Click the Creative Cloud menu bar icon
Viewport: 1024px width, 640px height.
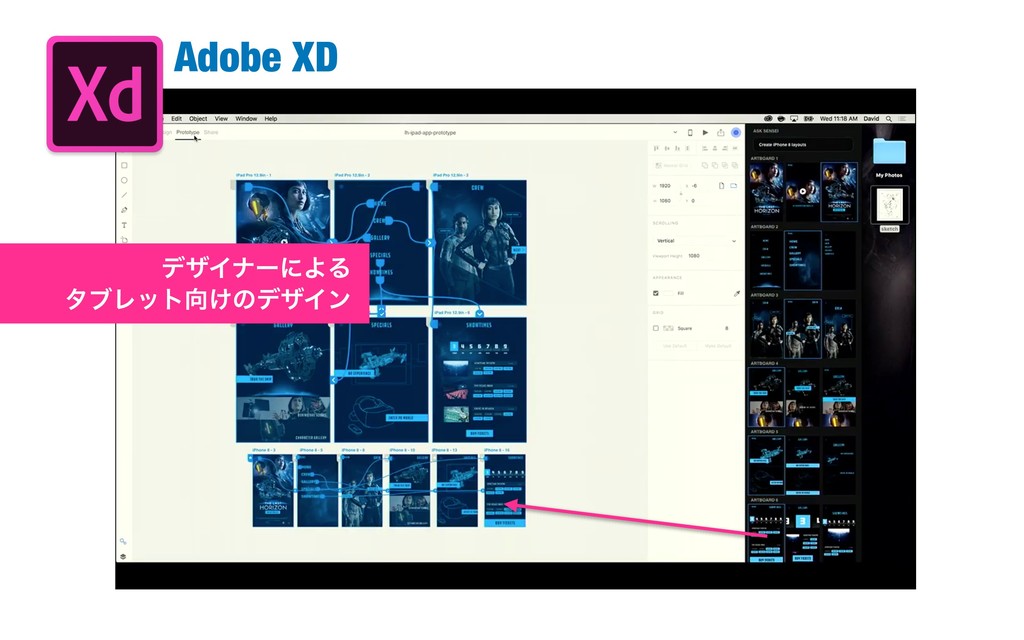(x=768, y=119)
